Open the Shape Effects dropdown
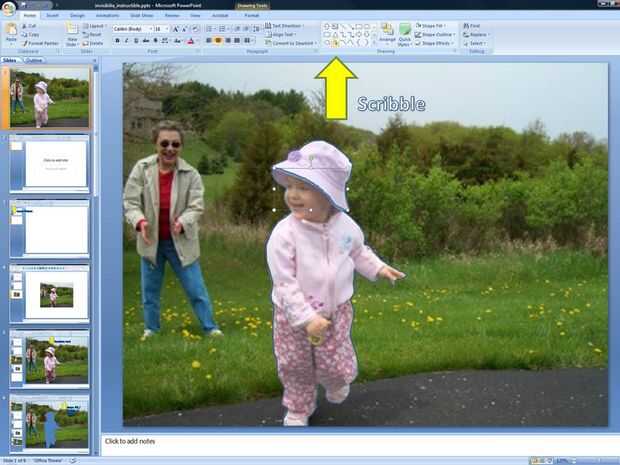 pos(434,43)
